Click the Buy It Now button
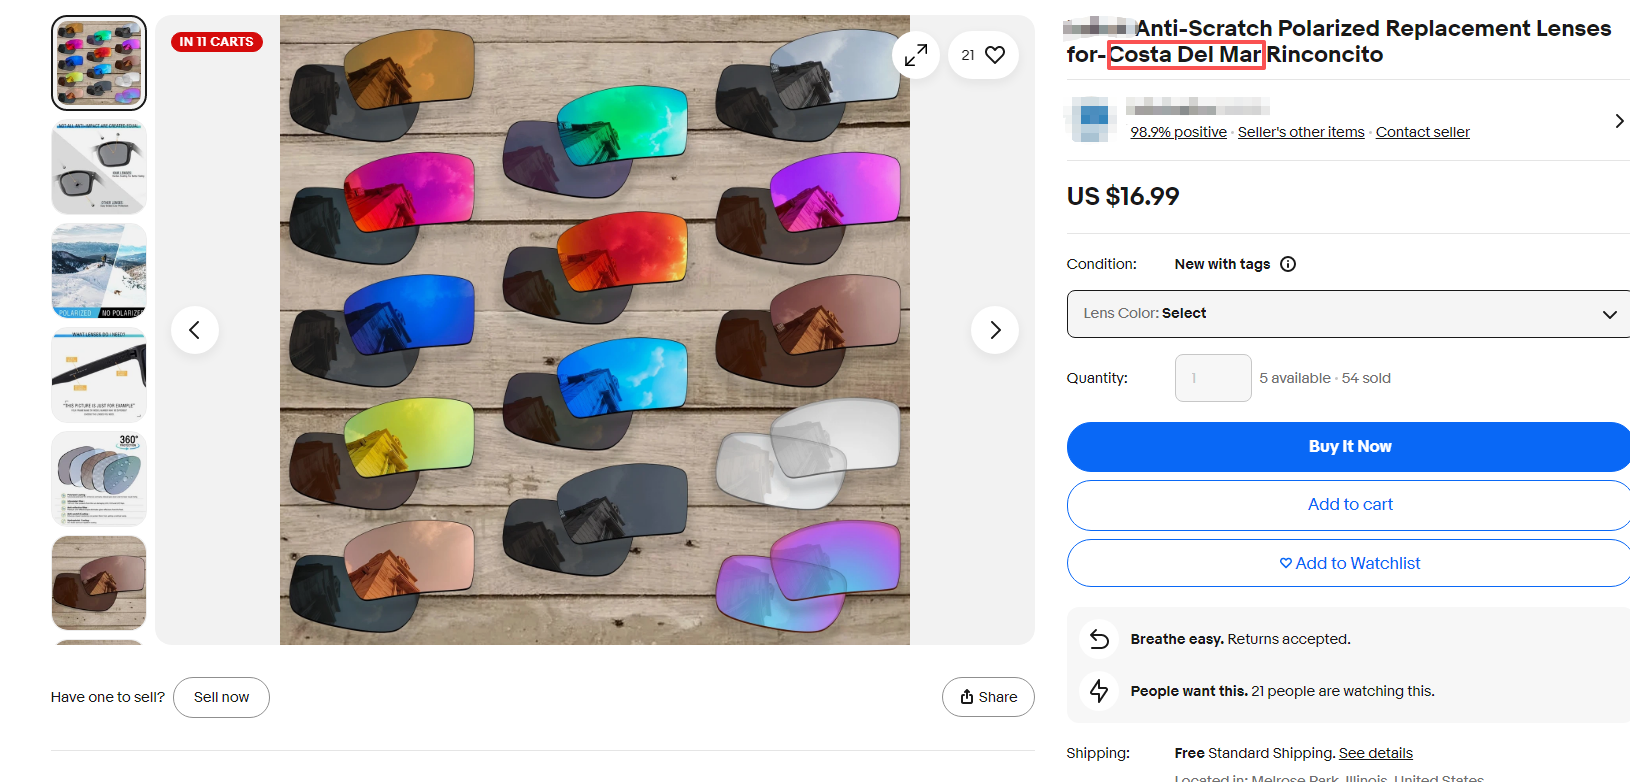This screenshot has width=1630, height=782. pyautogui.click(x=1348, y=447)
